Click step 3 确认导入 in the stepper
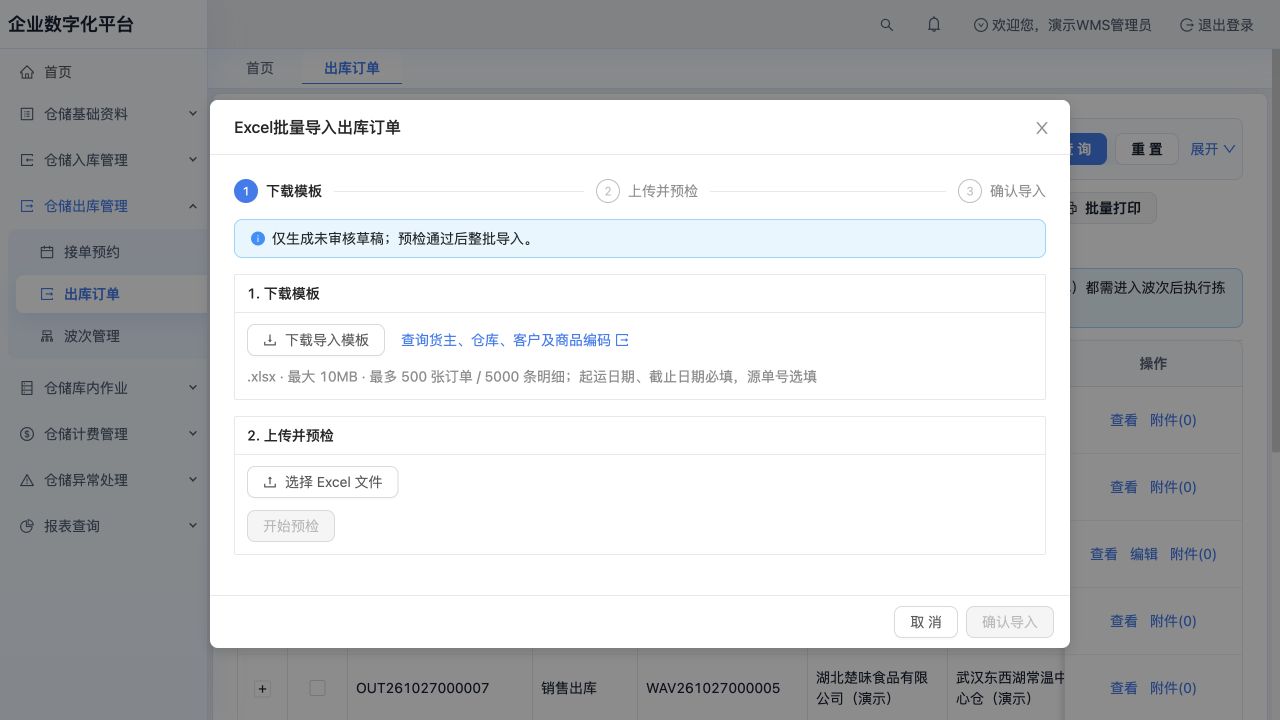 [1001, 191]
